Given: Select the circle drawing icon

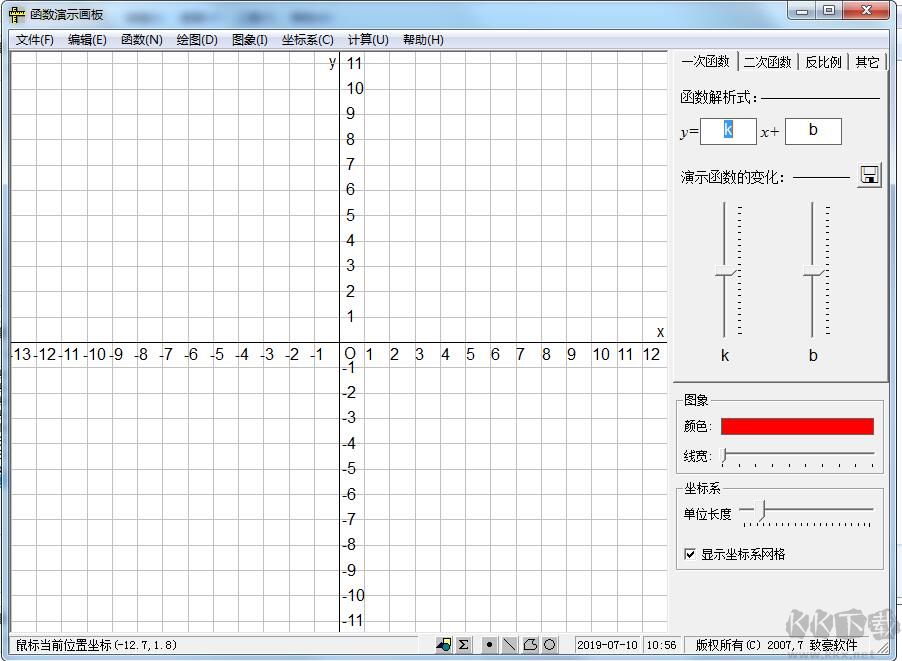Looking at the screenshot, I should coord(550,644).
